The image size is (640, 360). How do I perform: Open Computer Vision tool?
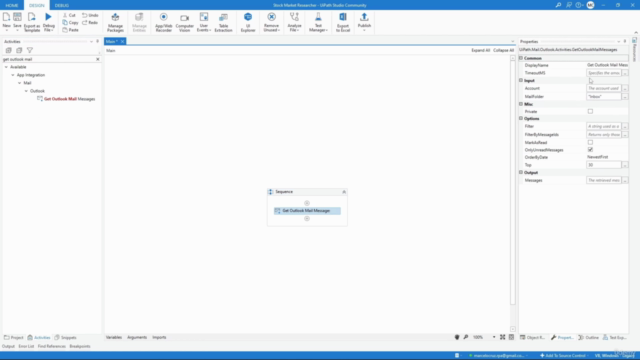pos(184,22)
